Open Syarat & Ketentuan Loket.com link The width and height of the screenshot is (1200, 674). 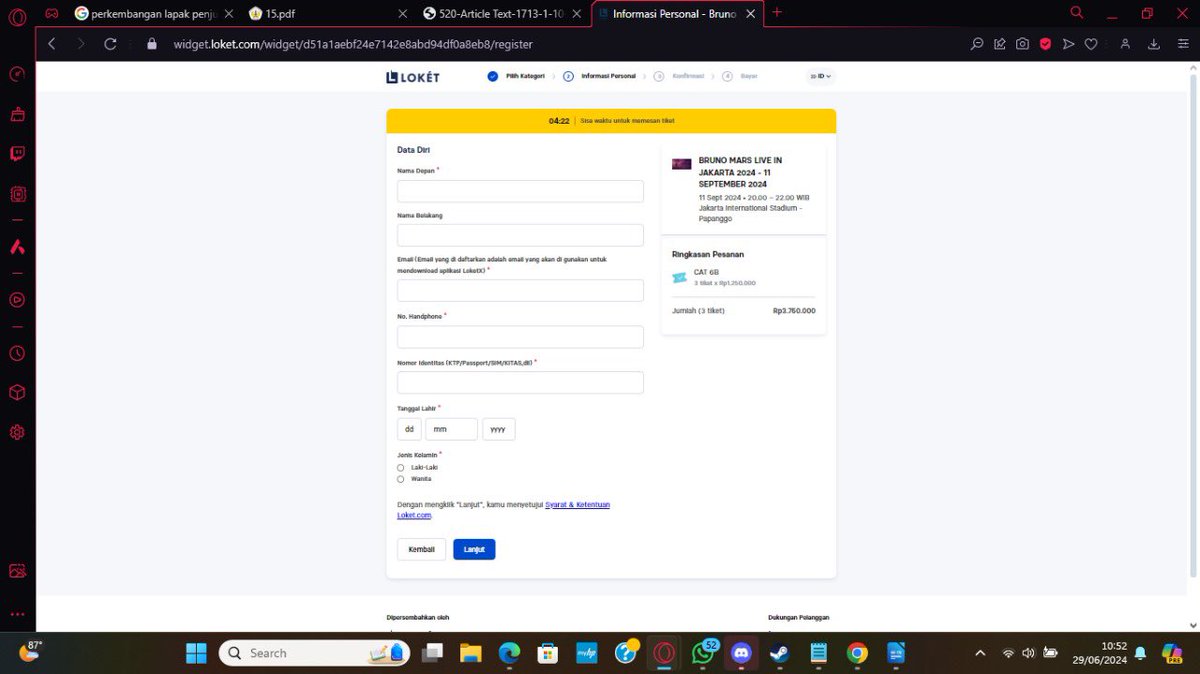pyautogui.click(x=577, y=505)
